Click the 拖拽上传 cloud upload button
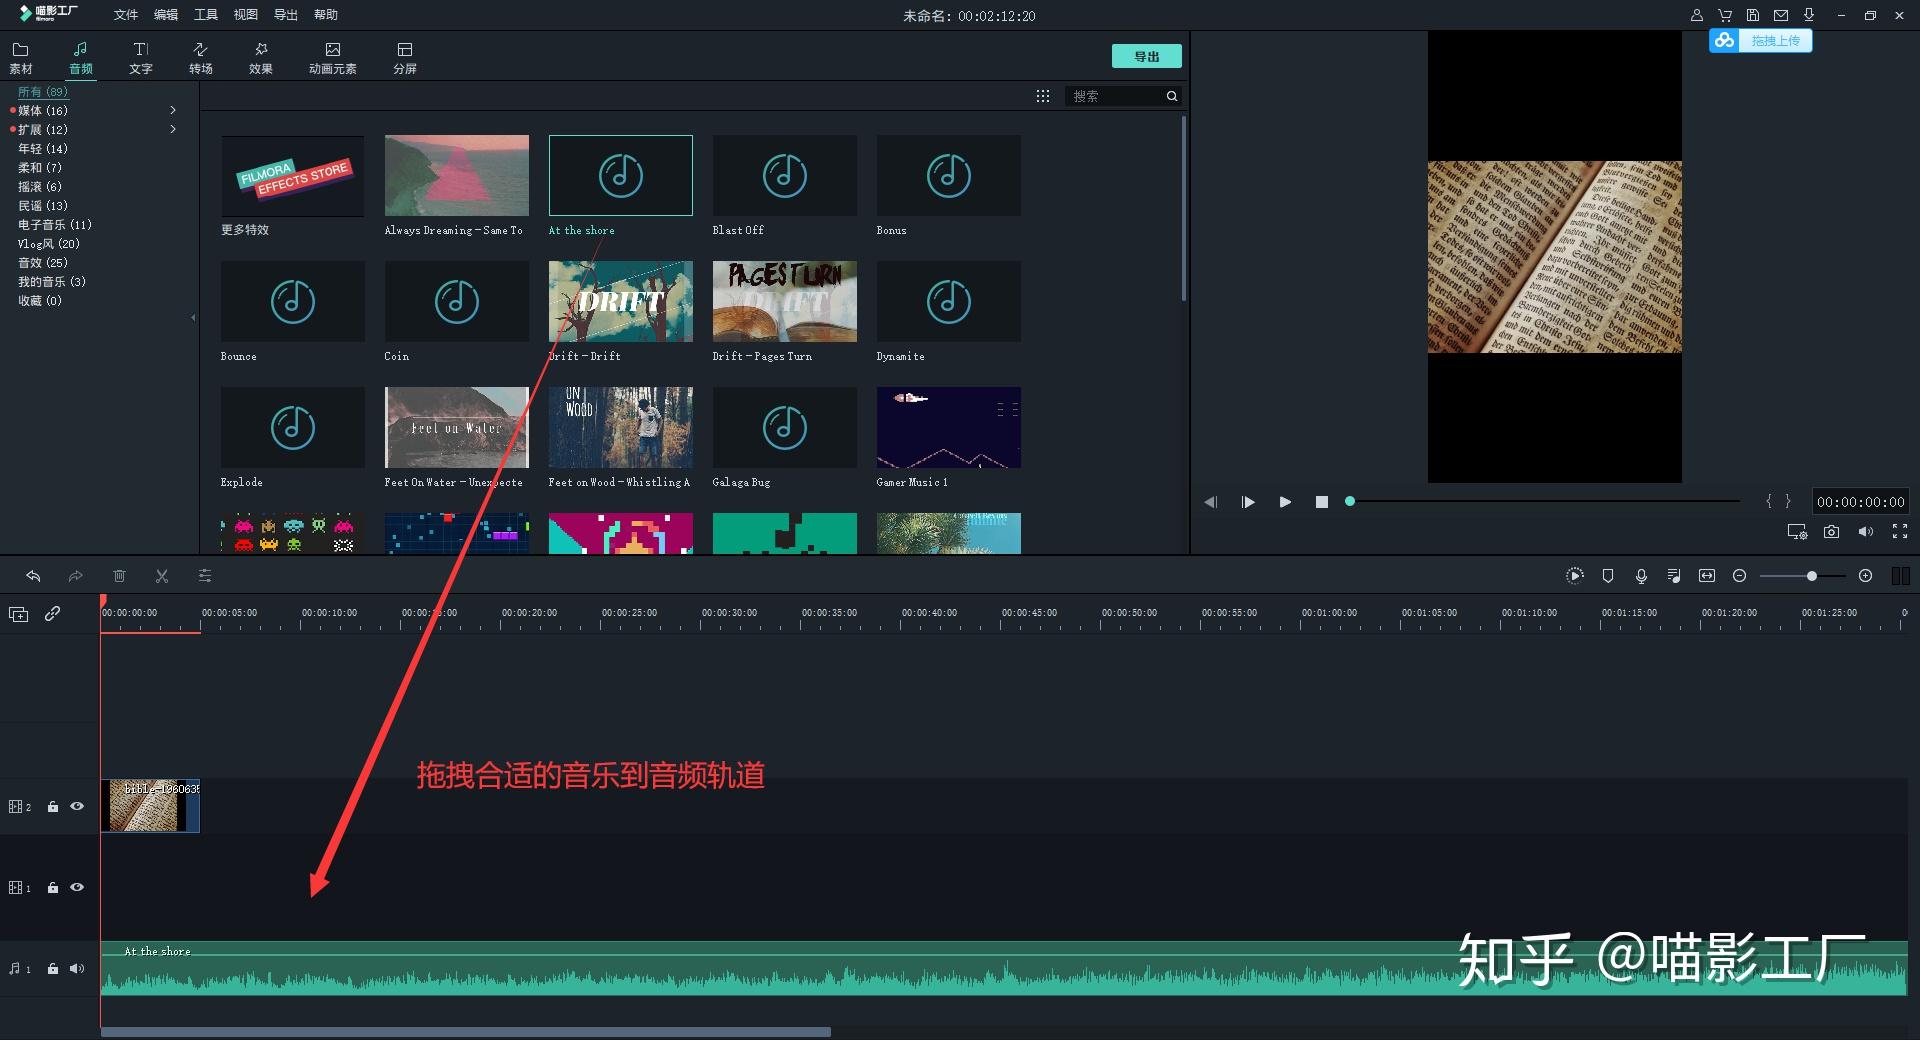 [x=1761, y=41]
